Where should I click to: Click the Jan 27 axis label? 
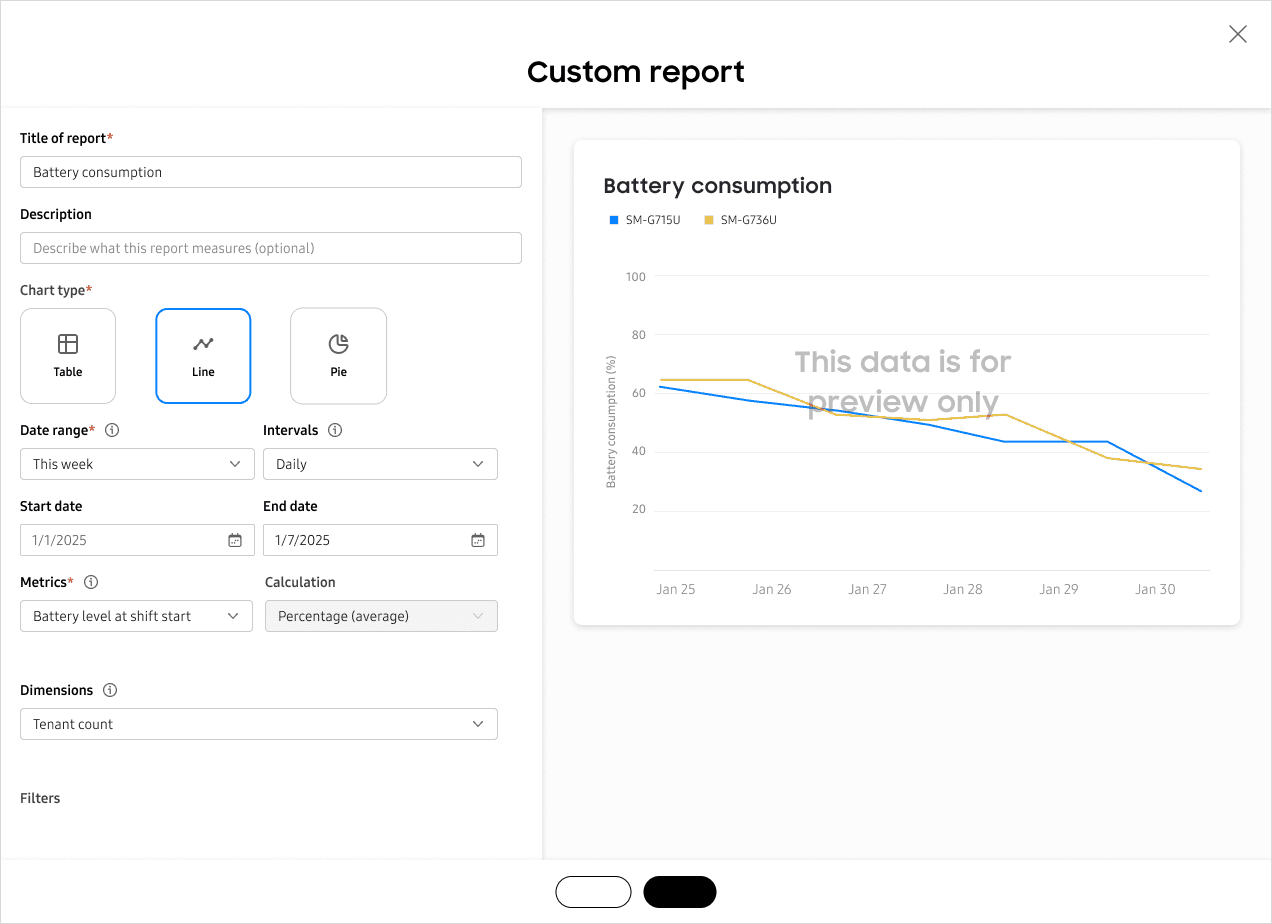click(867, 589)
